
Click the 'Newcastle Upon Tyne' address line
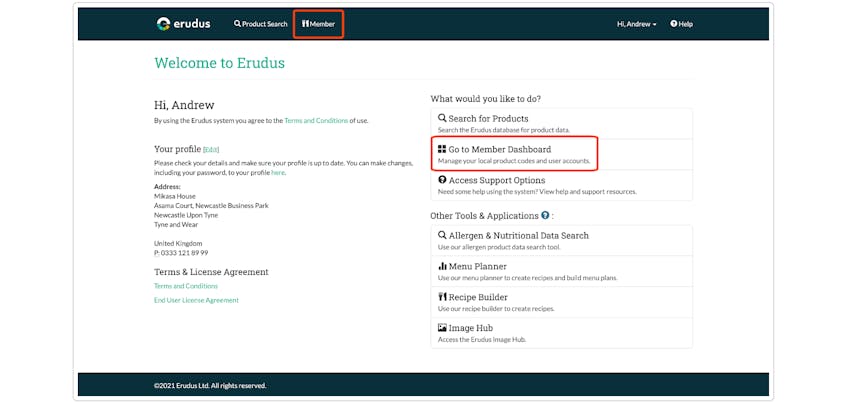click(x=186, y=215)
